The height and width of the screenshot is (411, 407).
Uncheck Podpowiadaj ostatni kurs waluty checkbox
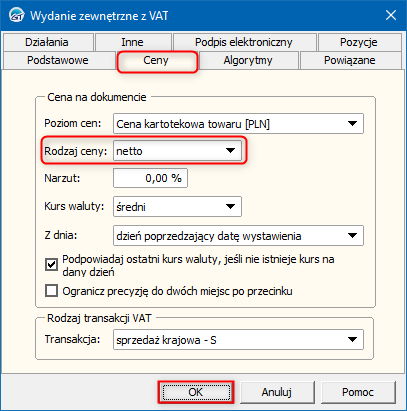pyautogui.click(x=51, y=265)
